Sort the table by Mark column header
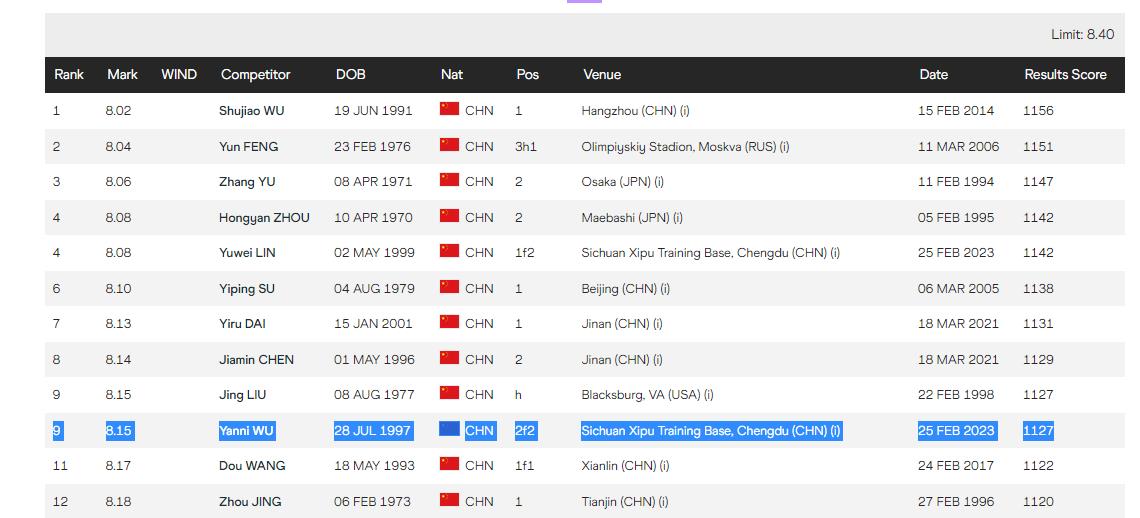Image resolution: width=1140 pixels, height=518 pixels. (122, 75)
